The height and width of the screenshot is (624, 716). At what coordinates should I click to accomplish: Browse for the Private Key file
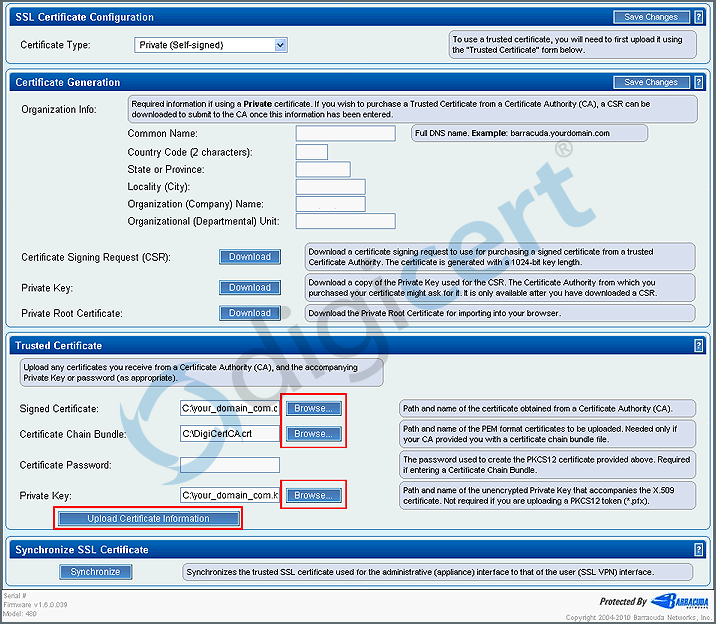[313, 495]
